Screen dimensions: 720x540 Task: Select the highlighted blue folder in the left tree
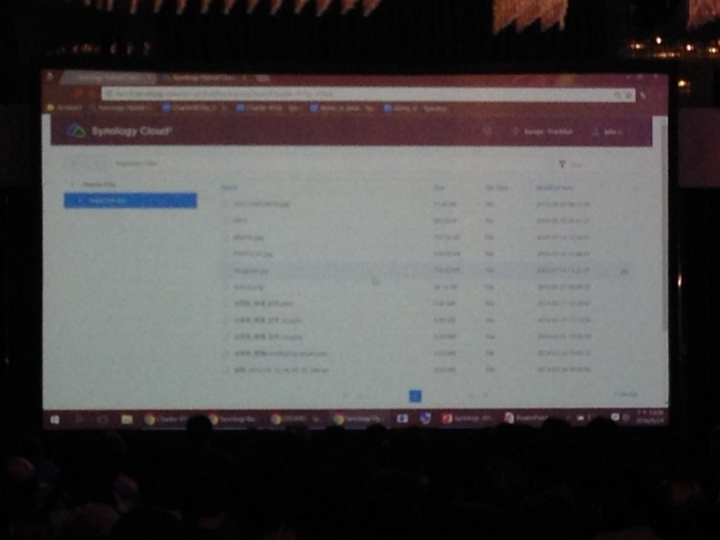pos(130,201)
